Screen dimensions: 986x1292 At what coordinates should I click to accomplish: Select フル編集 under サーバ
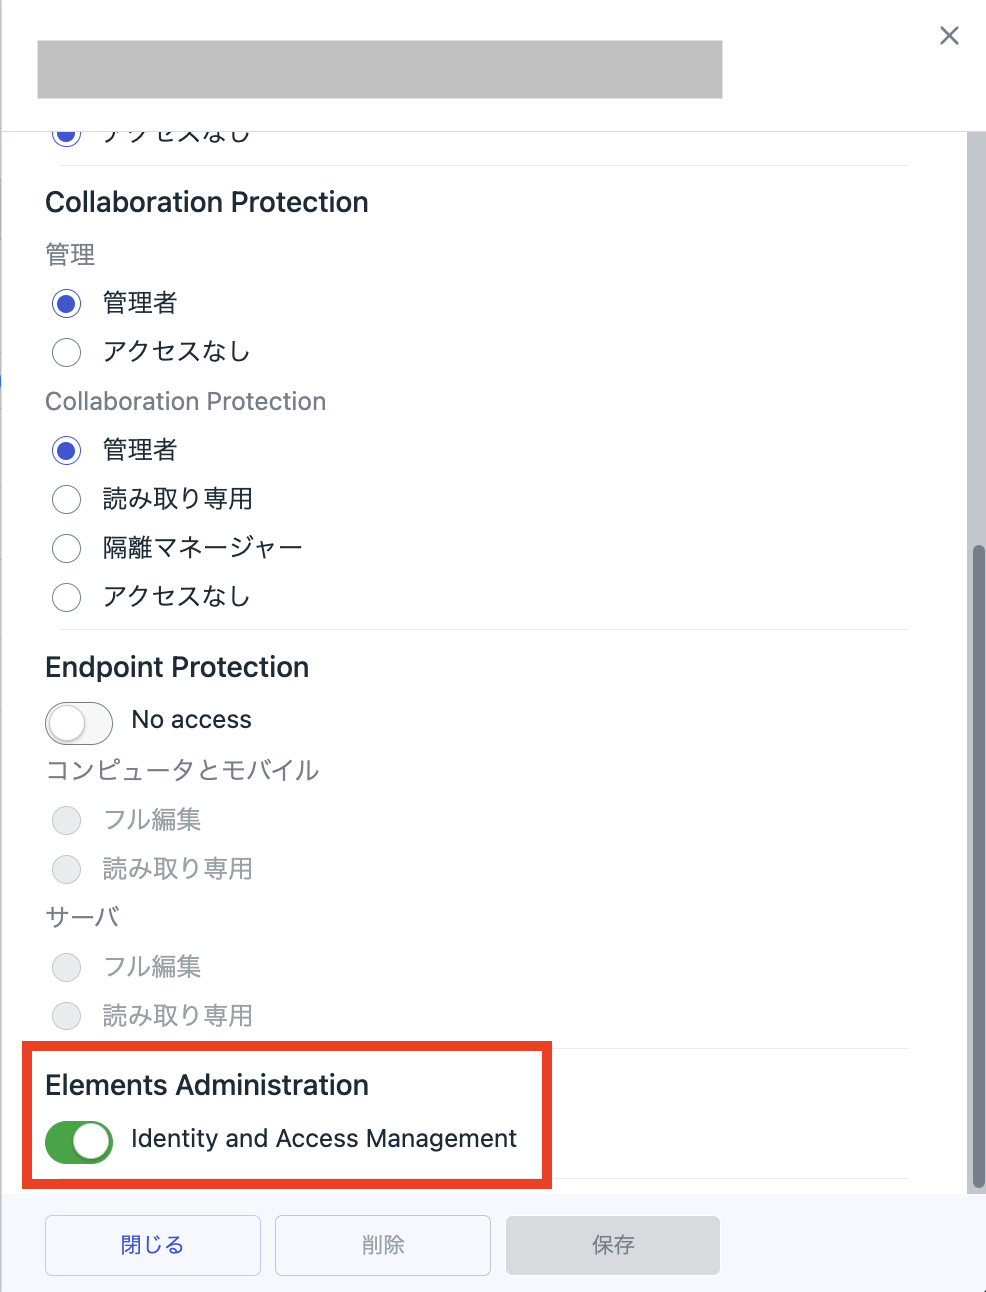coord(67,967)
